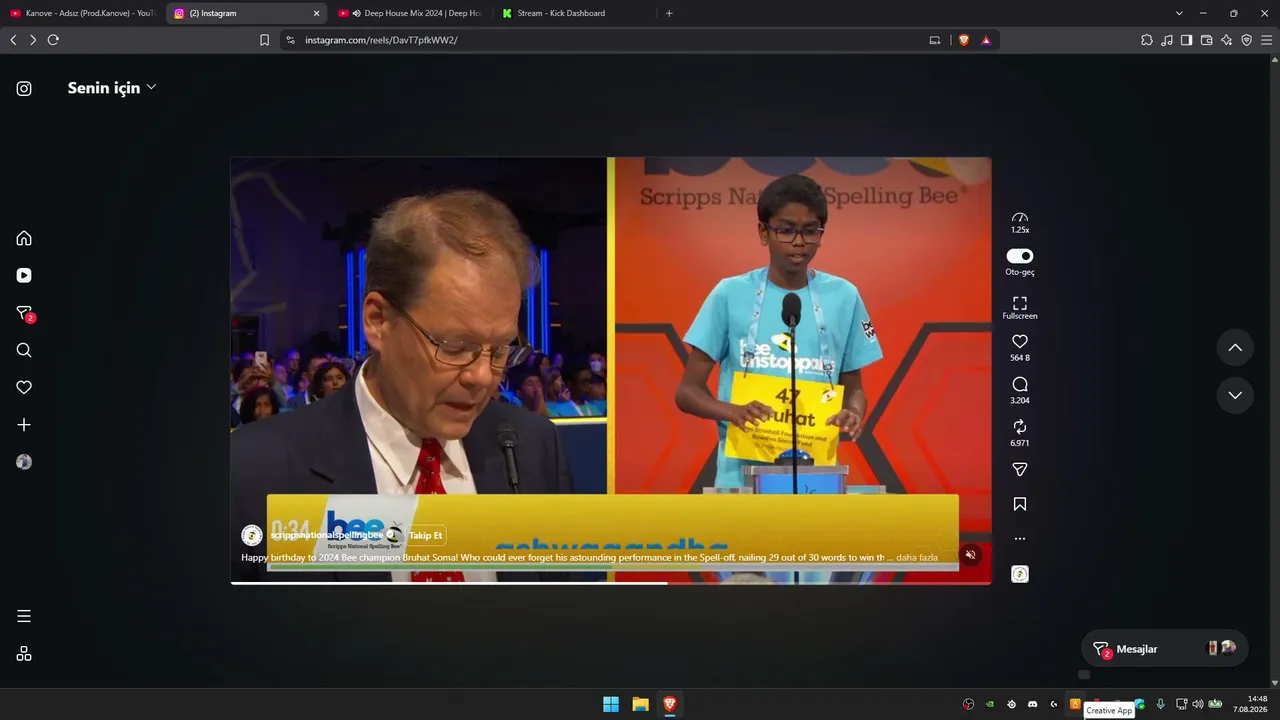Open the volume control in the system tray
The height and width of the screenshot is (720, 1280).
1198,704
